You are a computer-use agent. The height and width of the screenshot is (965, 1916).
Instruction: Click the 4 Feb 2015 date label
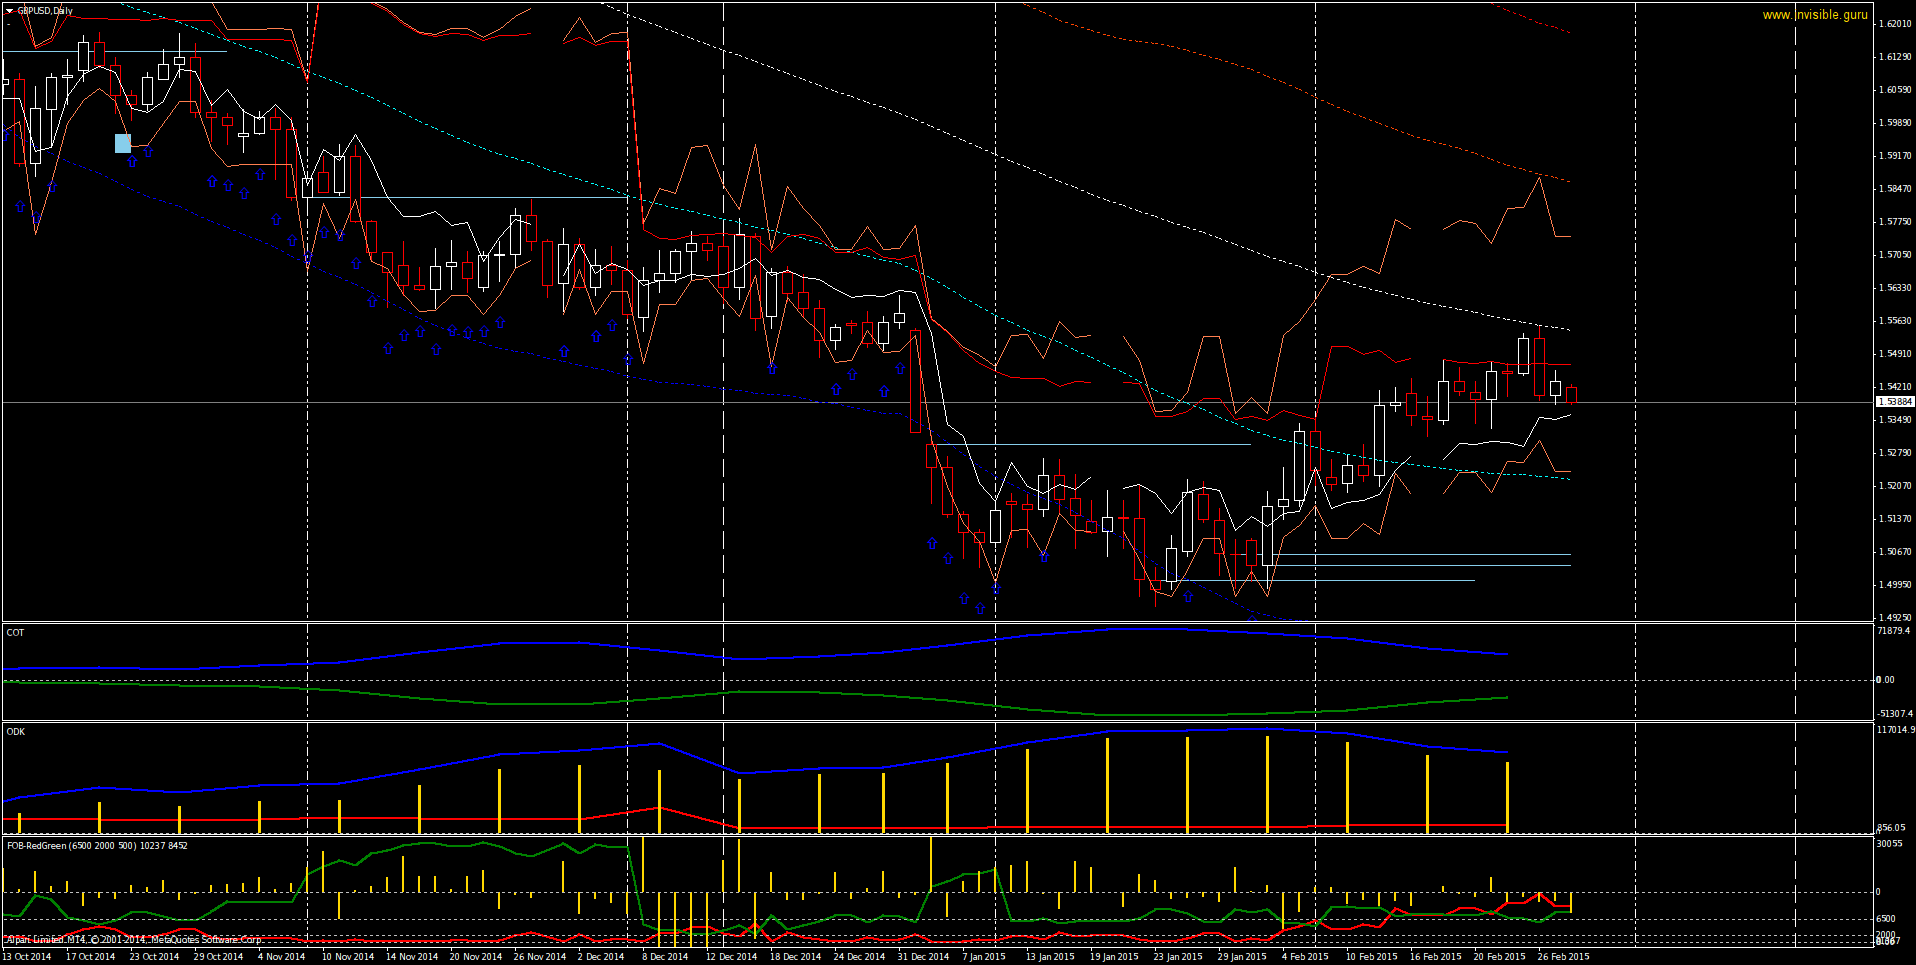click(x=1305, y=957)
